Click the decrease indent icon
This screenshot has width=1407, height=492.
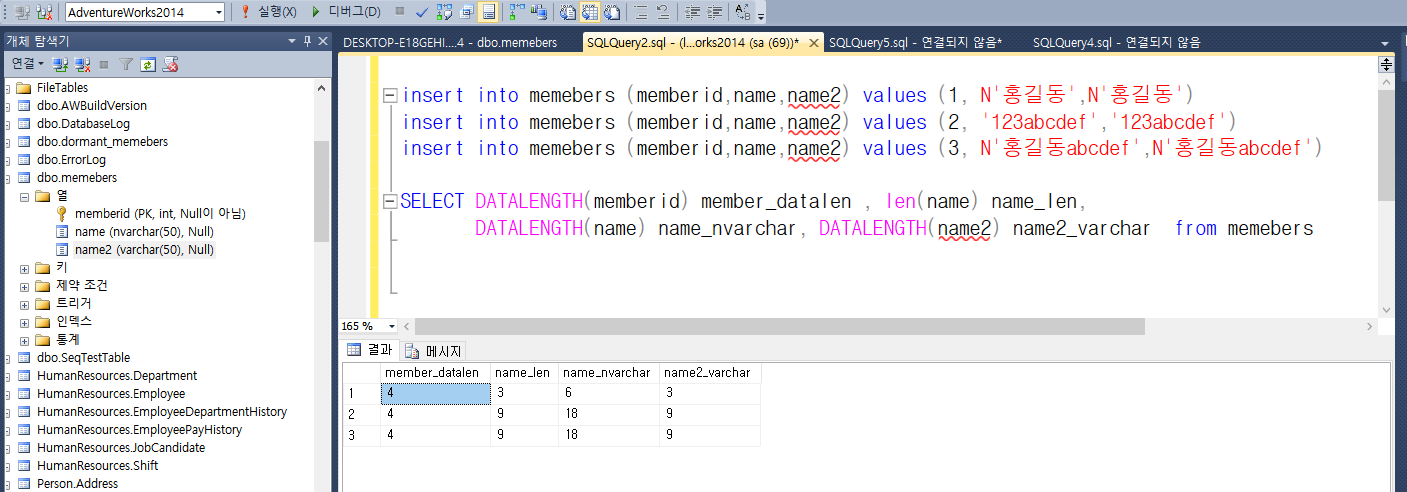point(691,12)
